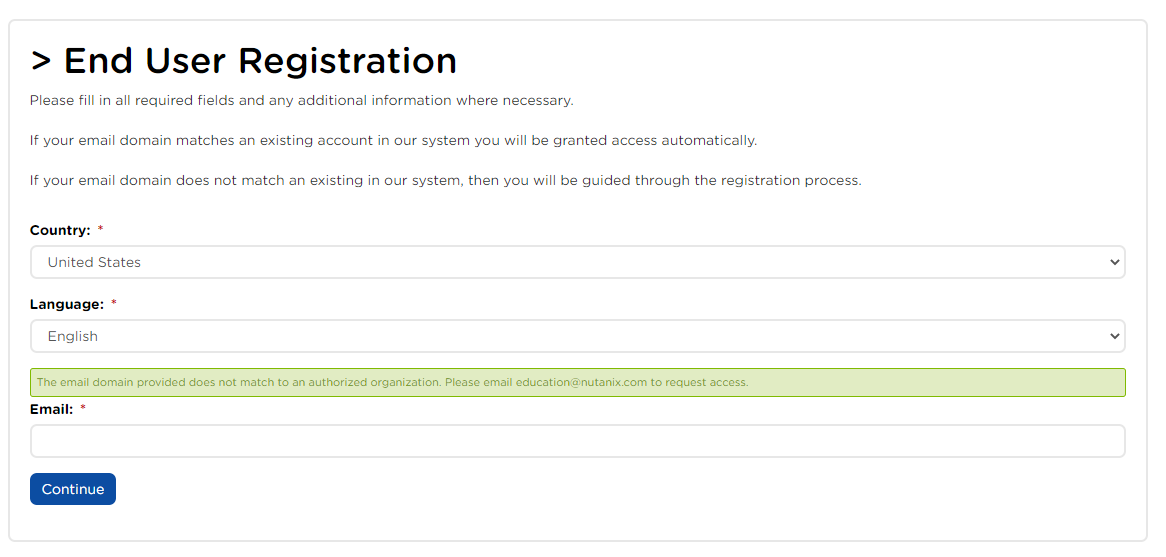Viewport: 1166px width, 557px height.
Task: Click the red asterisk beside Country
Action: tap(100, 230)
